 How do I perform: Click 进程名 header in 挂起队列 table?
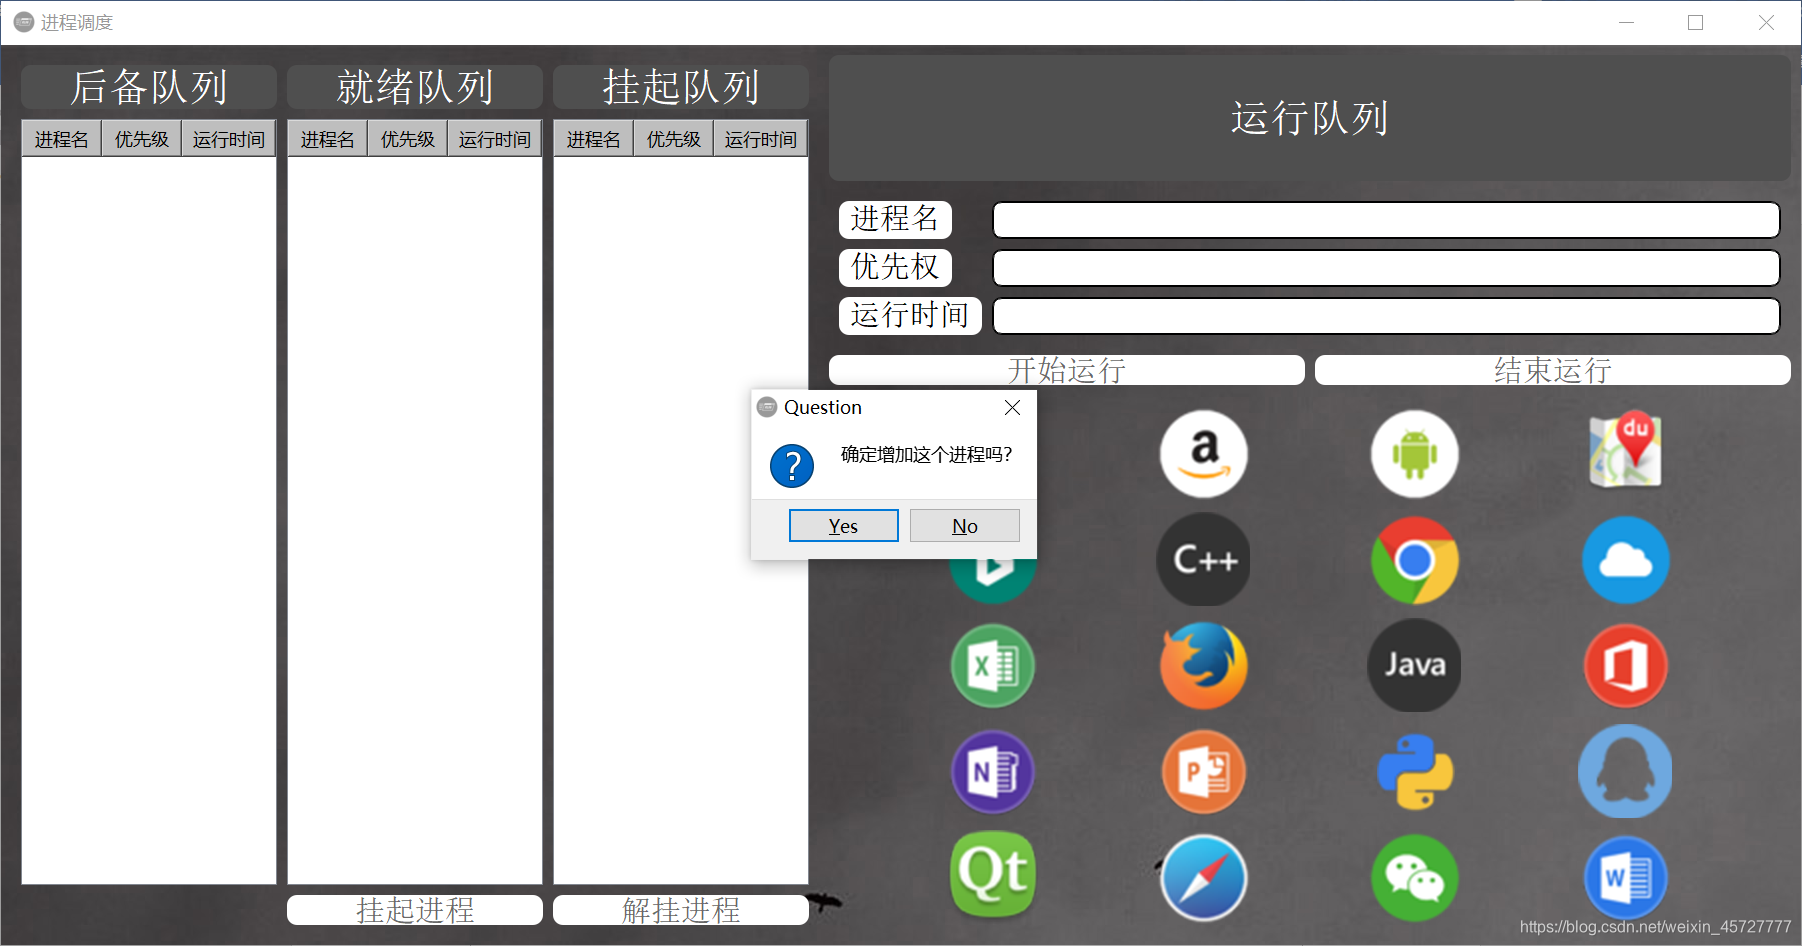coord(594,139)
